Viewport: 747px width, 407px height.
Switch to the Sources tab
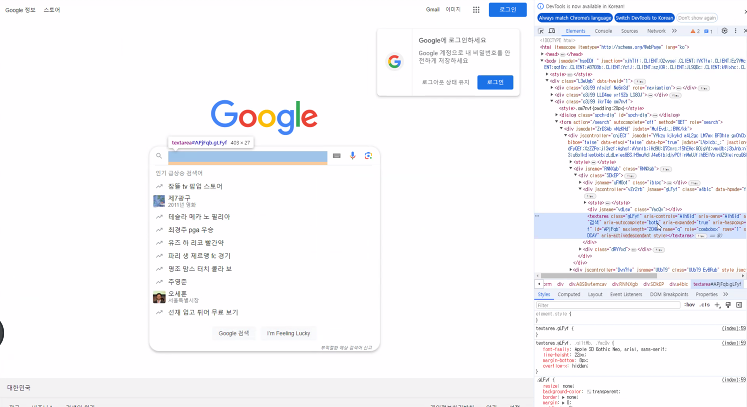click(x=629, y=31)
